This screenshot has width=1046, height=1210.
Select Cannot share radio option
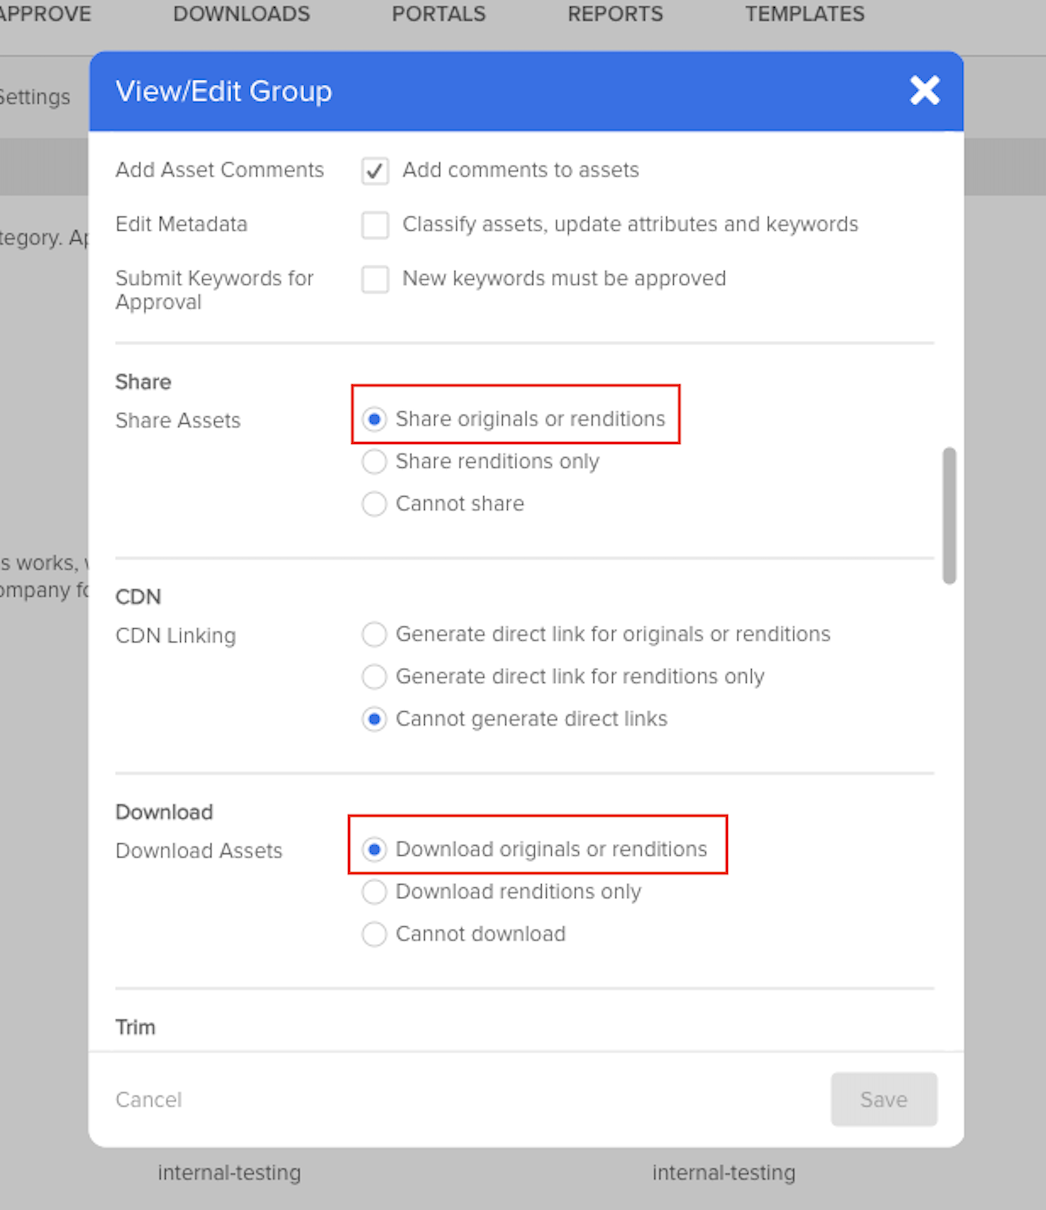point(374,504)
